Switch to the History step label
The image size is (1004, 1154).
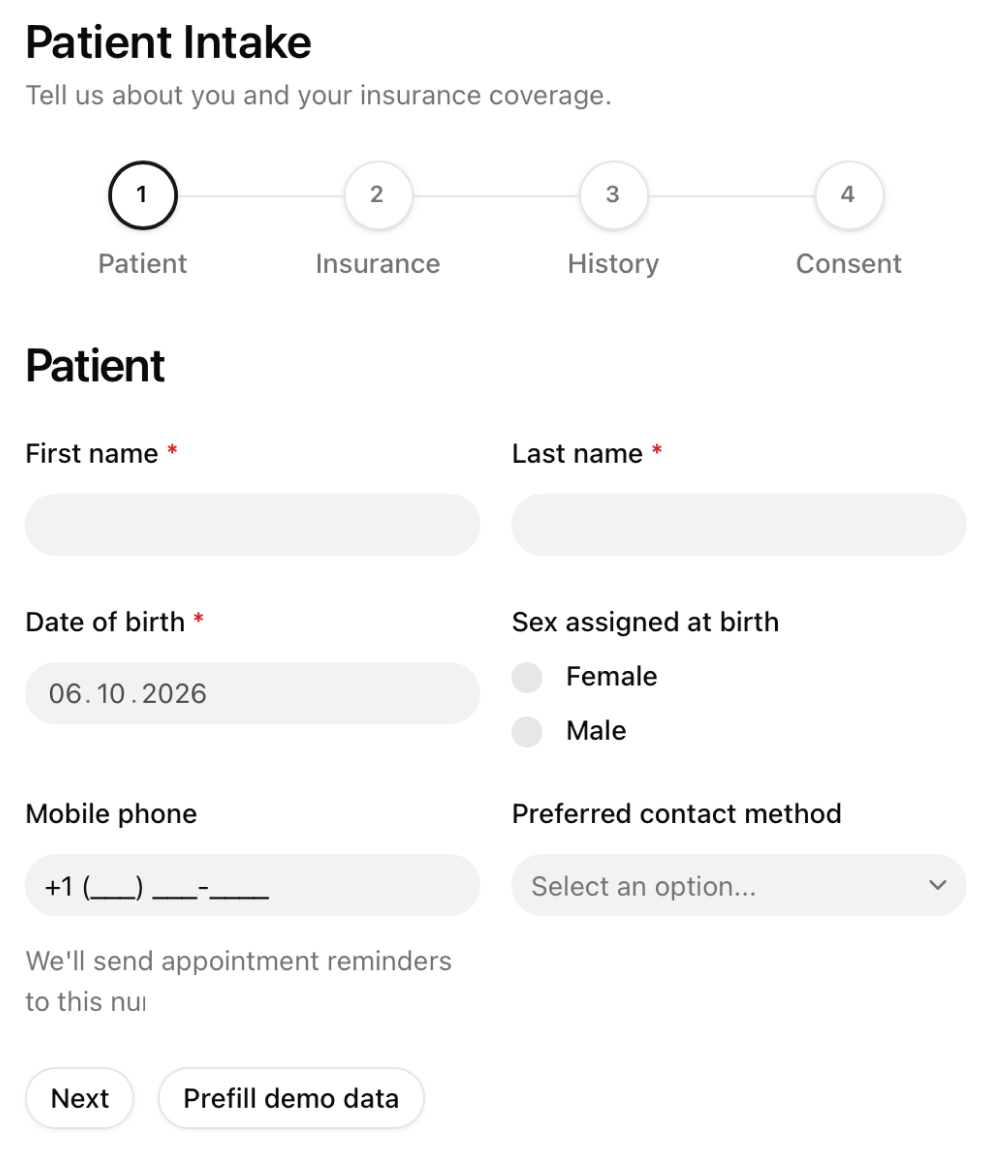pyautogui.click(x=613, y=263)
